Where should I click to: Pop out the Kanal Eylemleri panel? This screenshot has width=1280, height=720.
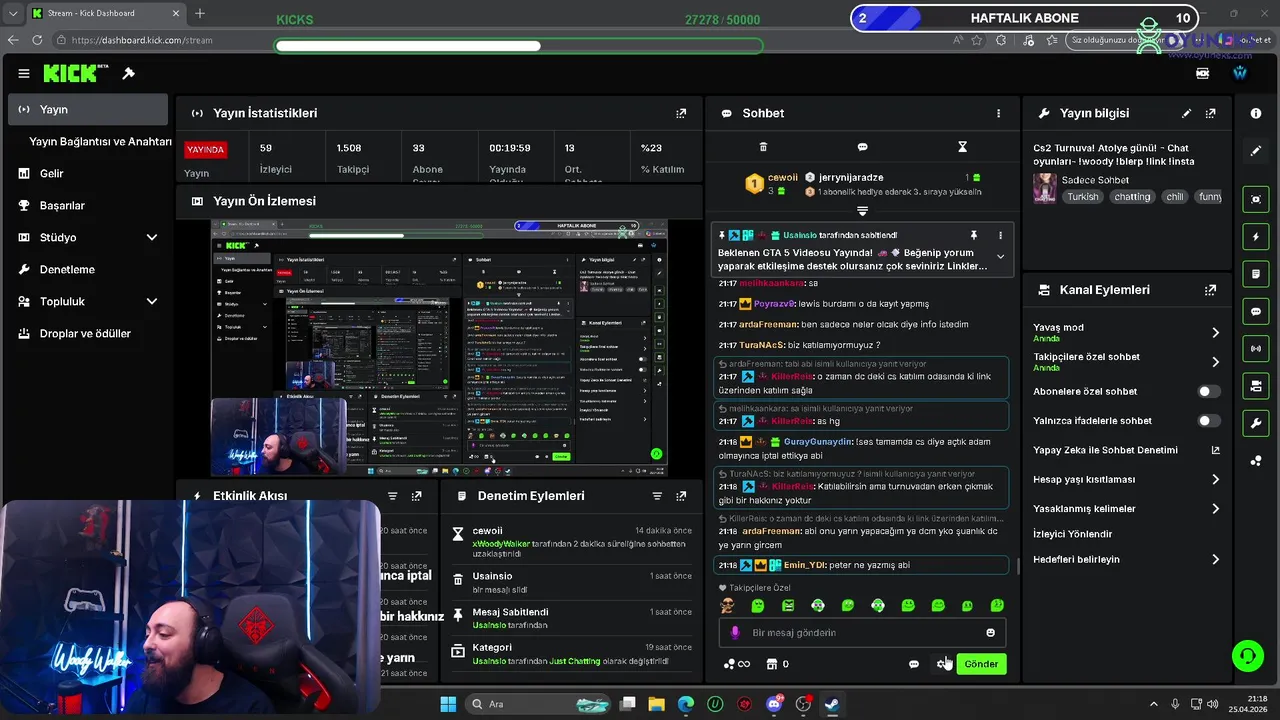1211,290
